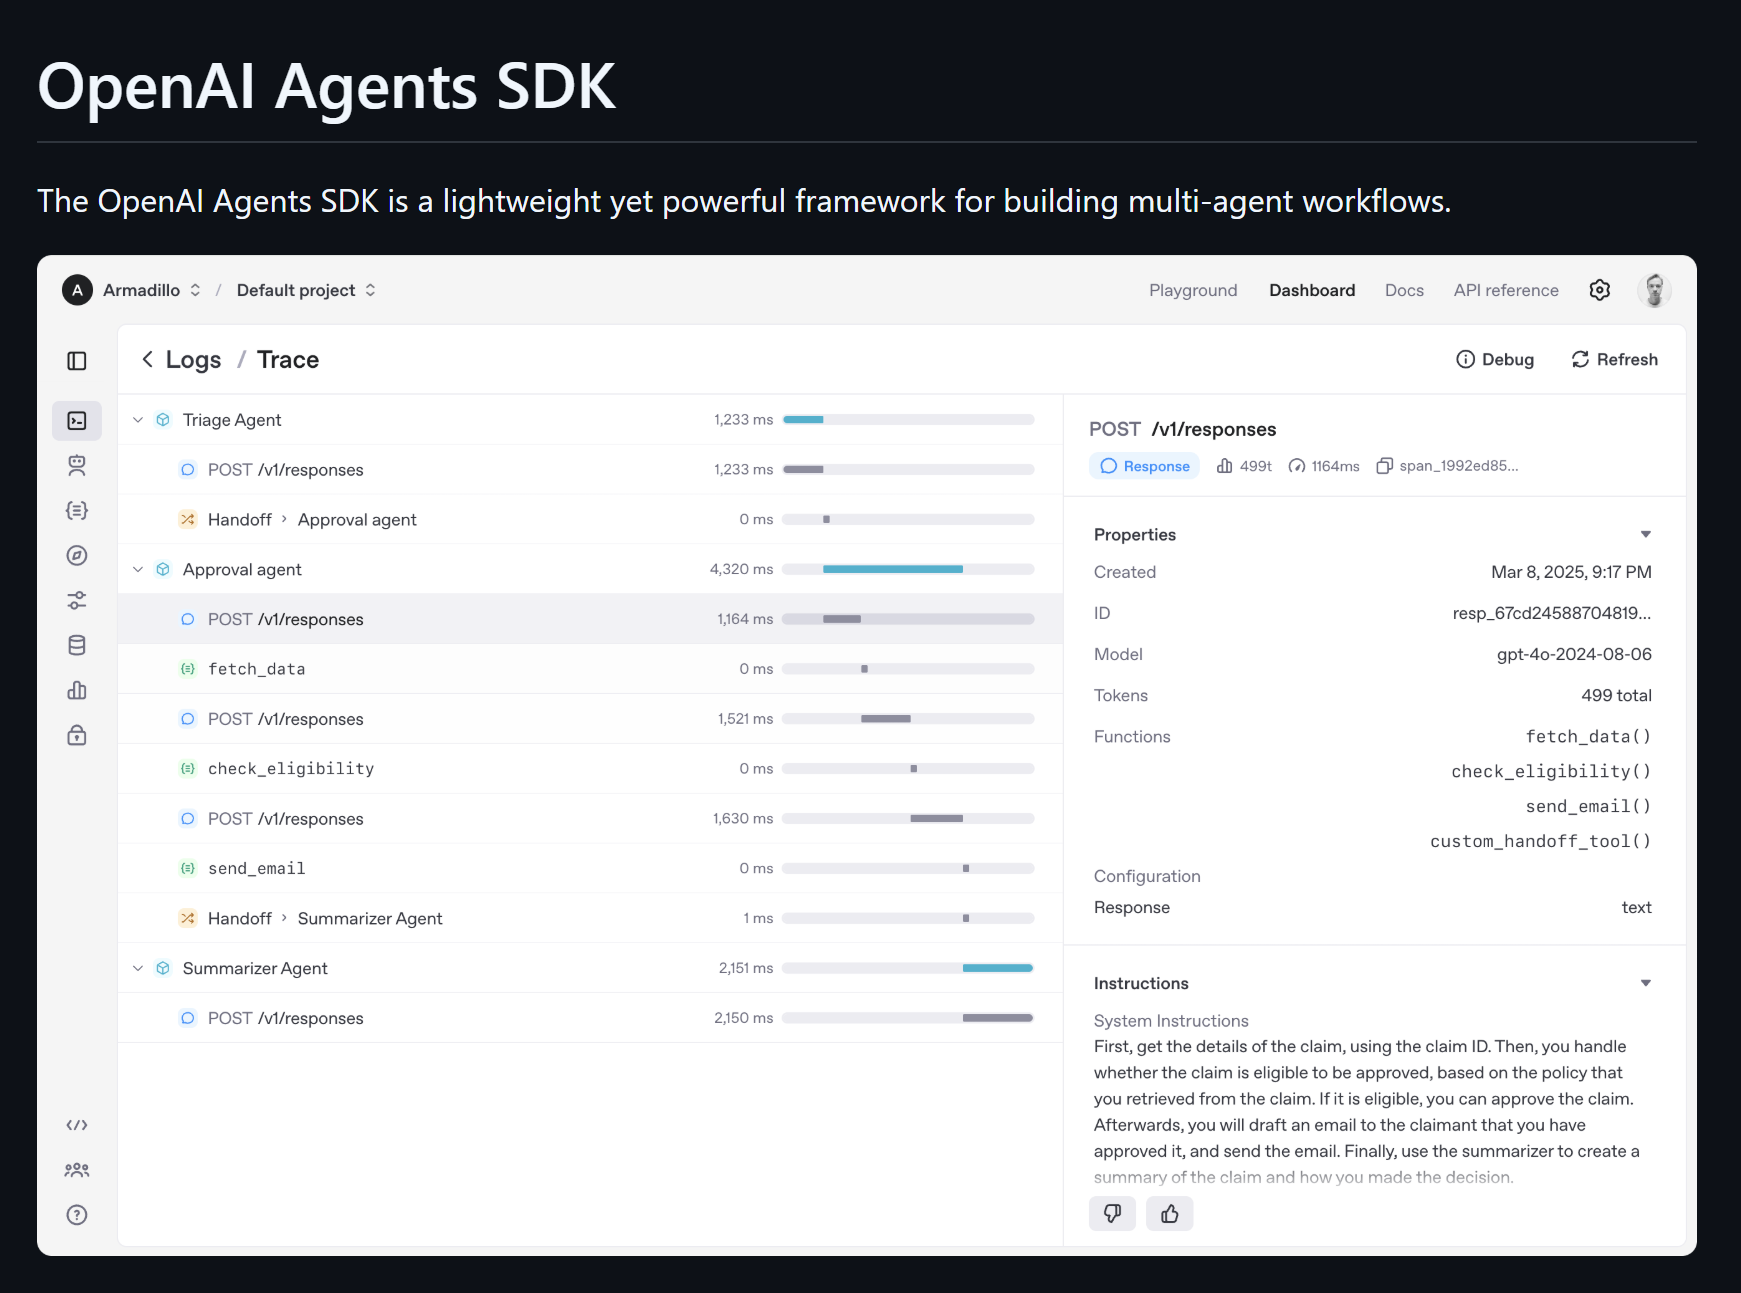
Task: Open the robot Assistants icon in sidebar
Action: (77, 465)
